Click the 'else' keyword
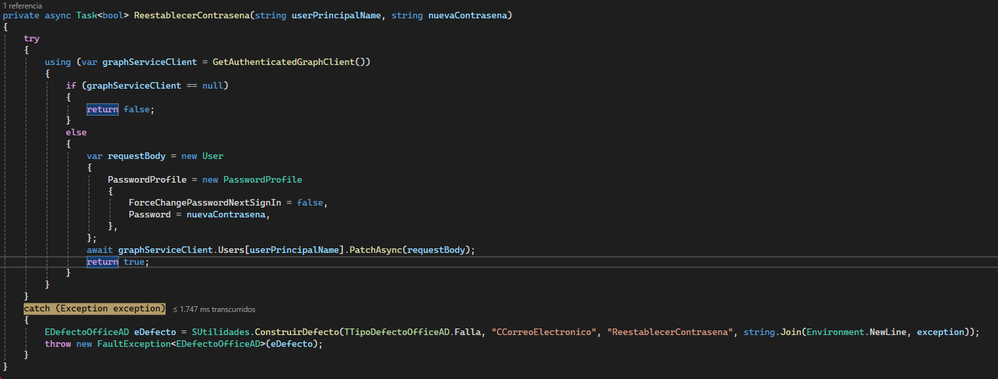The width and height of the screenshot is (998, 379). tap(76, 132)
